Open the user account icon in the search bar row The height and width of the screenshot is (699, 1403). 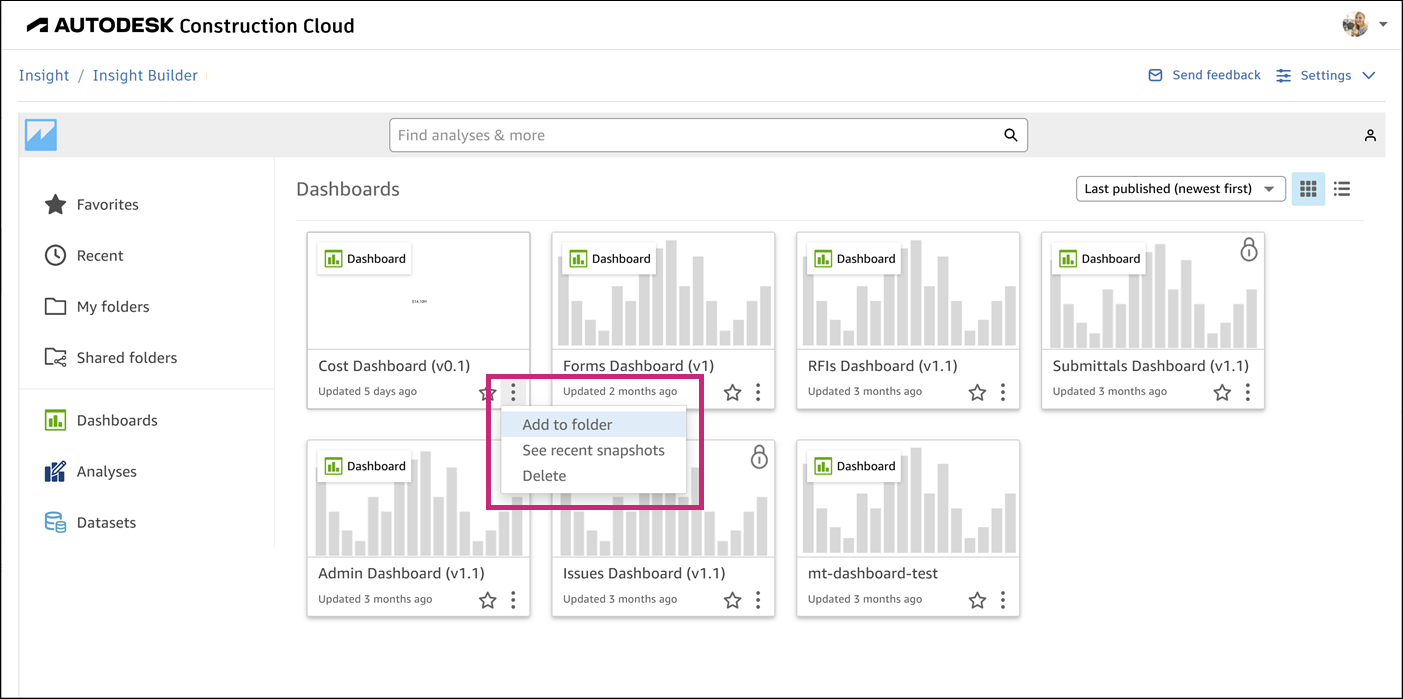click(x=1370, y=135)
